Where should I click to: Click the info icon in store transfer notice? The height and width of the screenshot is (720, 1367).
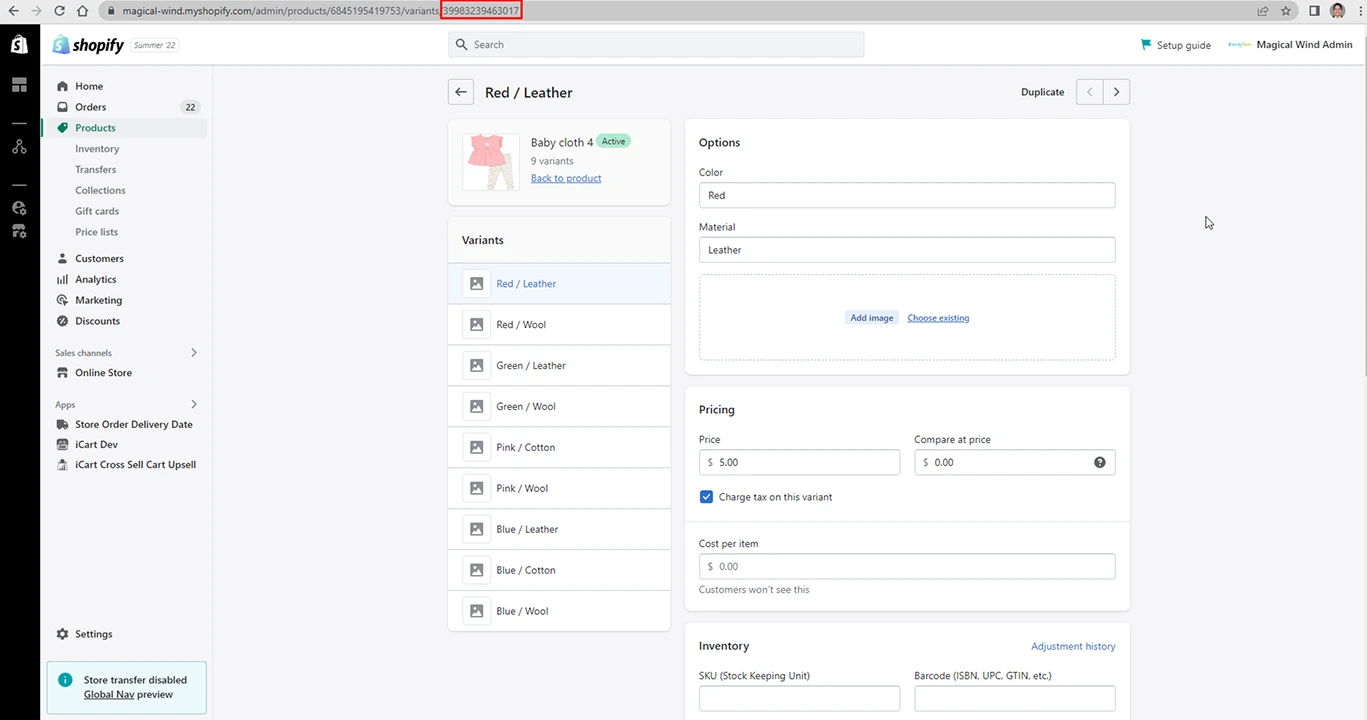tap(65, 680)
